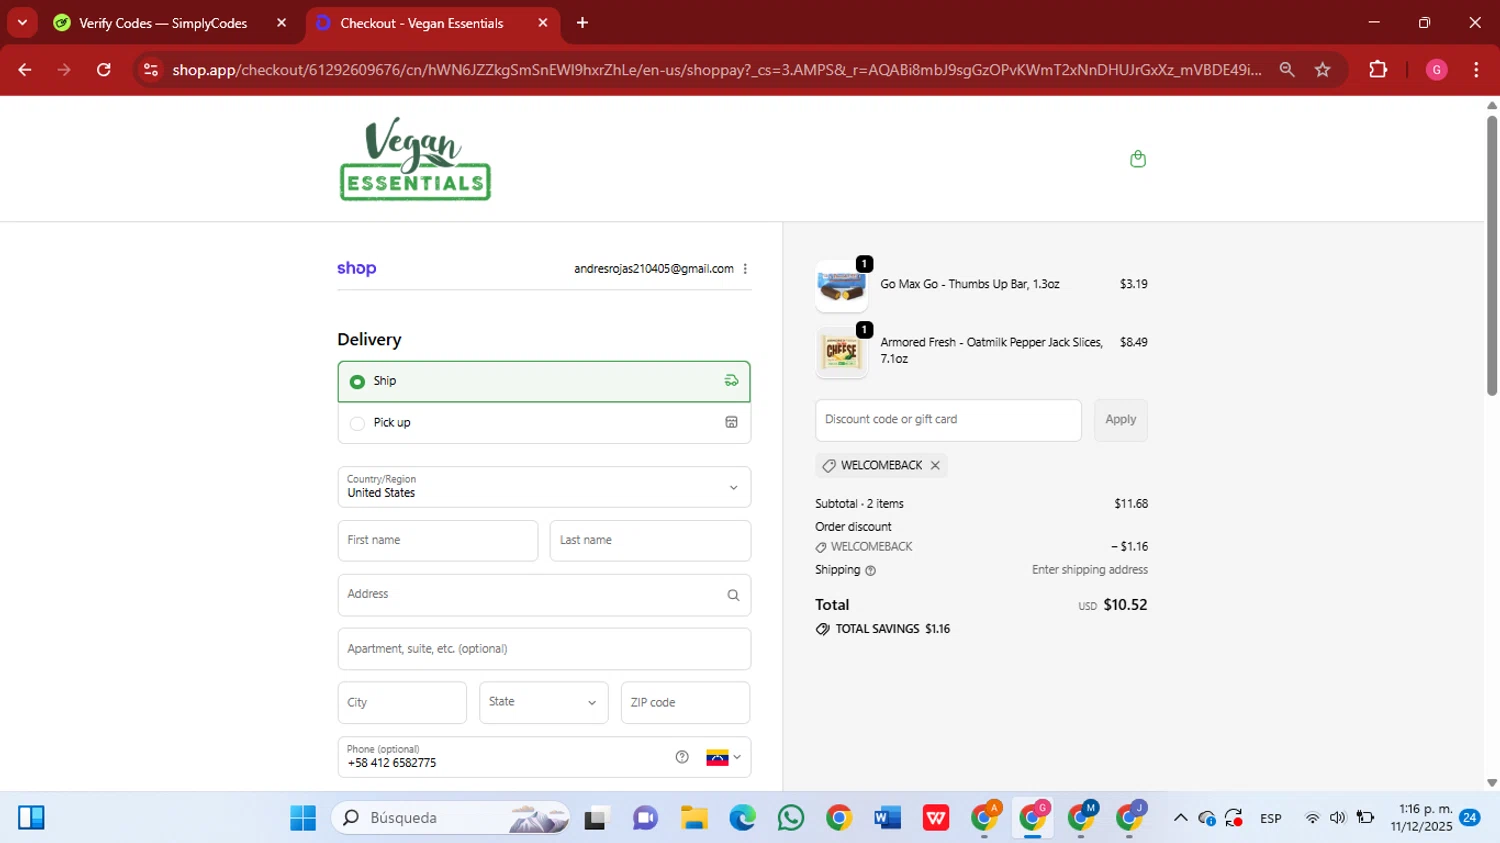
Task: Click Go Max Go Thumbs Up Bar thumbnail
Action: 841,286
